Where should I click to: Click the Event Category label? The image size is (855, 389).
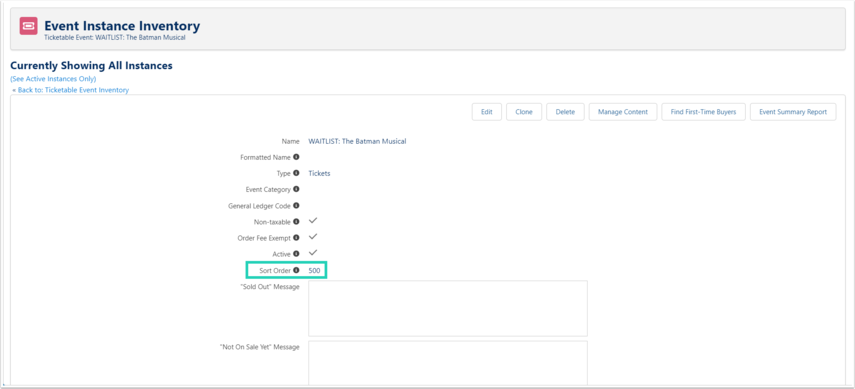click(x=269, y=190)
